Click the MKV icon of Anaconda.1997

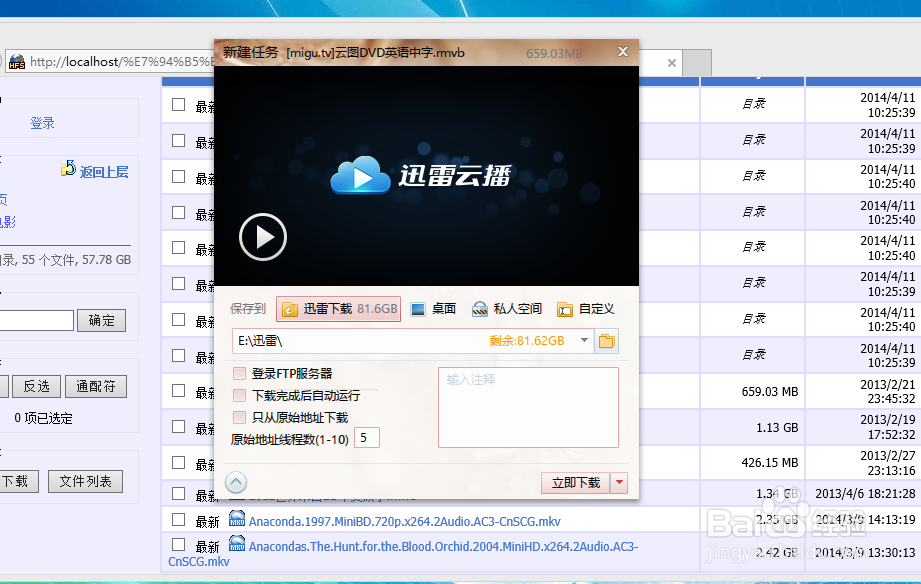tap(237, 518)
